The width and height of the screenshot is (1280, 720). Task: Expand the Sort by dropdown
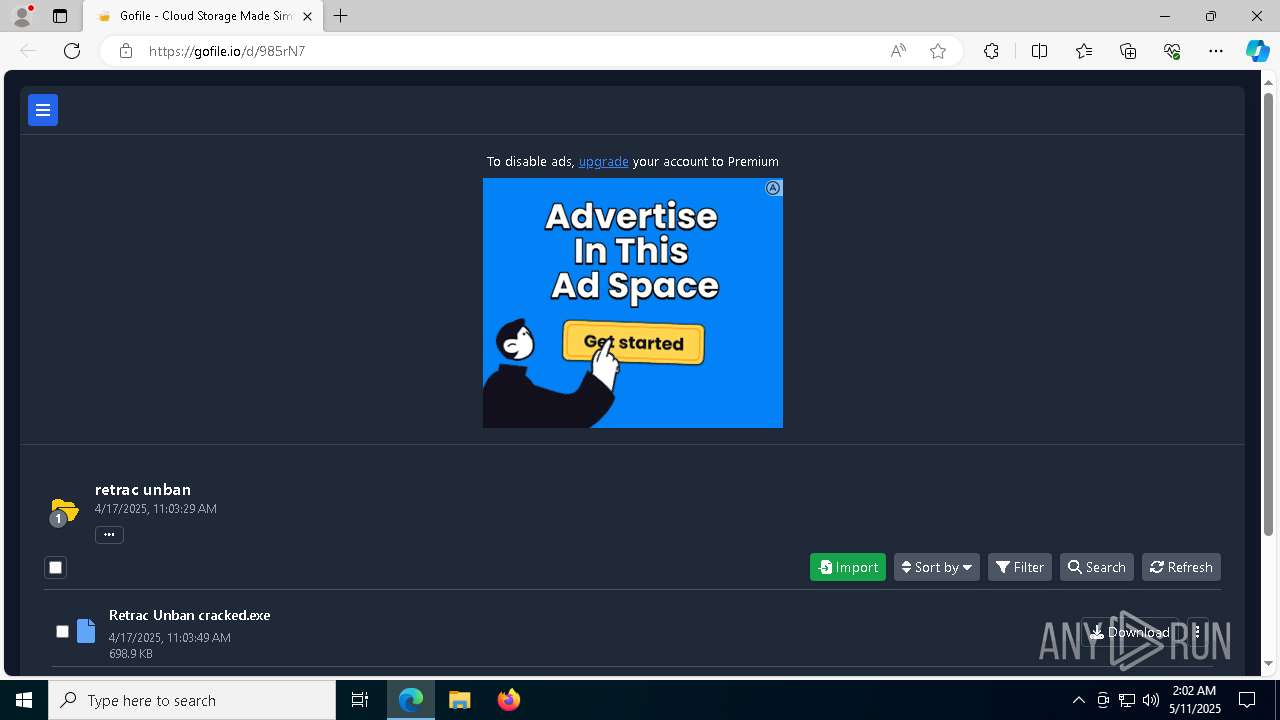(937, 567)
